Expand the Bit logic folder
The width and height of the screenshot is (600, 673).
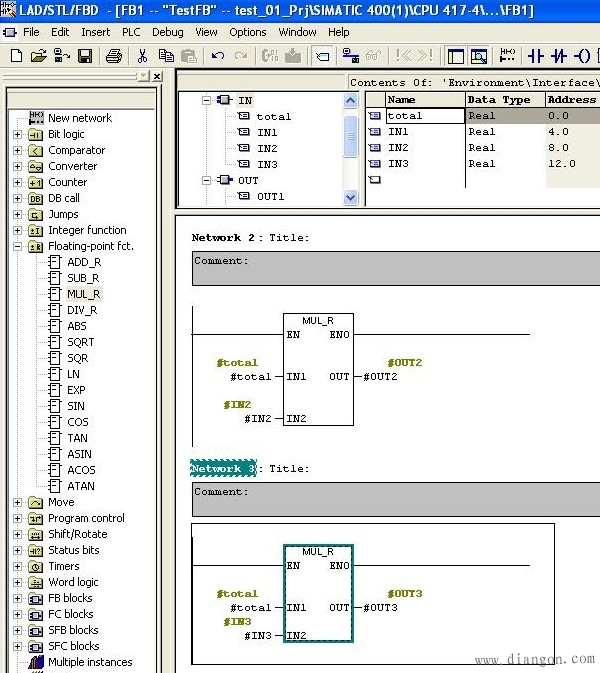tap(17, 134)
